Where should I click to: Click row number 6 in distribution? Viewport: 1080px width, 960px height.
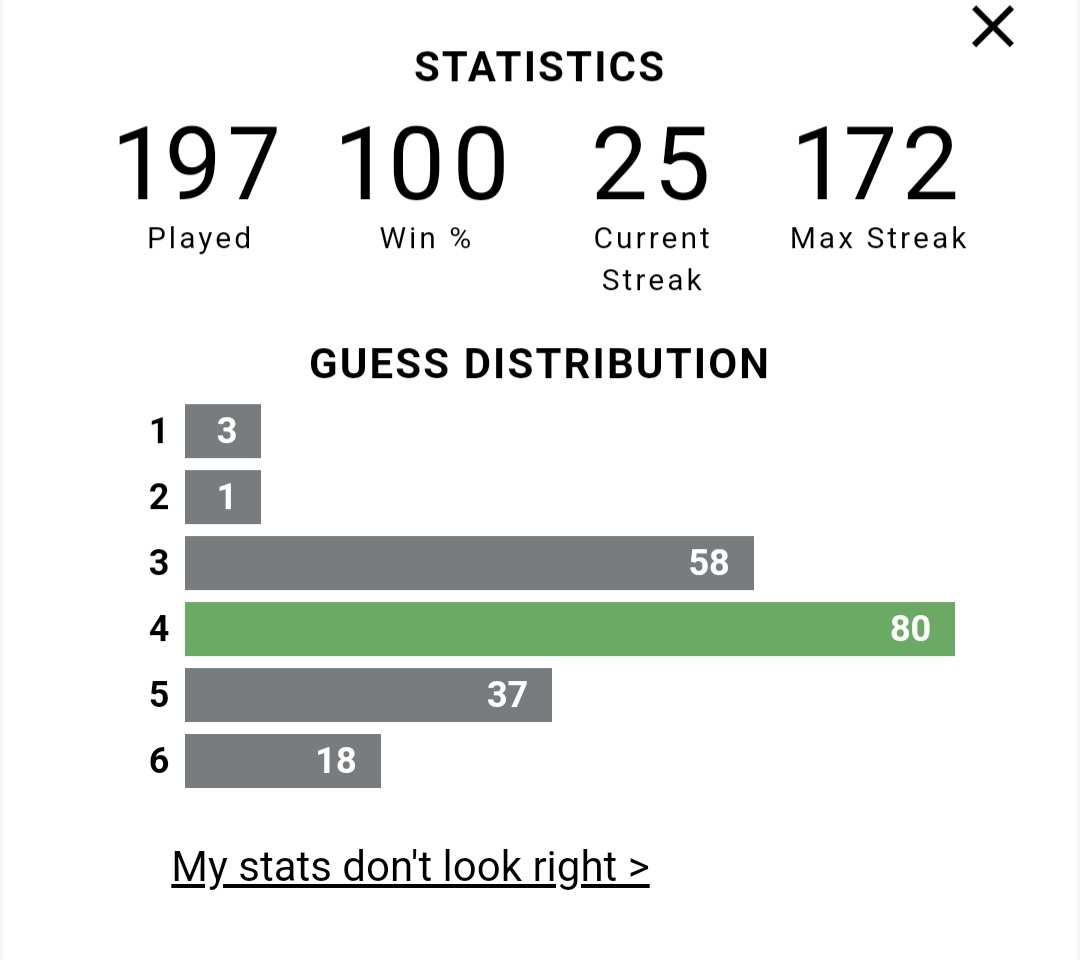tap(159, 761)
